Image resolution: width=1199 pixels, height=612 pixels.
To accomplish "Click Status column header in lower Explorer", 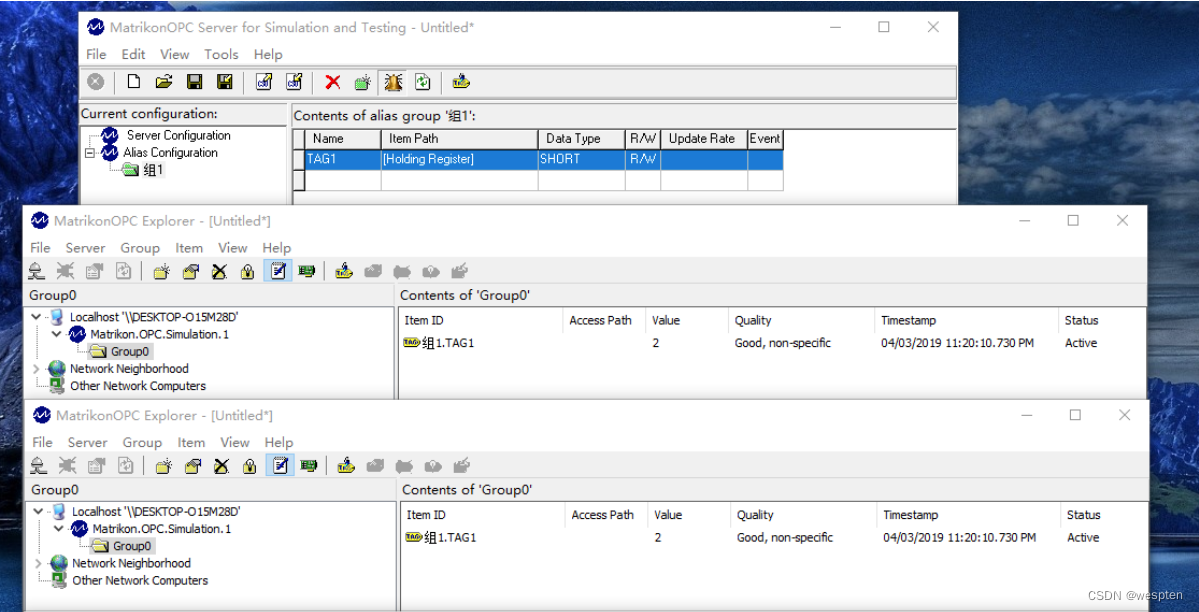I will pyautogui.click(x=1103, y=515).
